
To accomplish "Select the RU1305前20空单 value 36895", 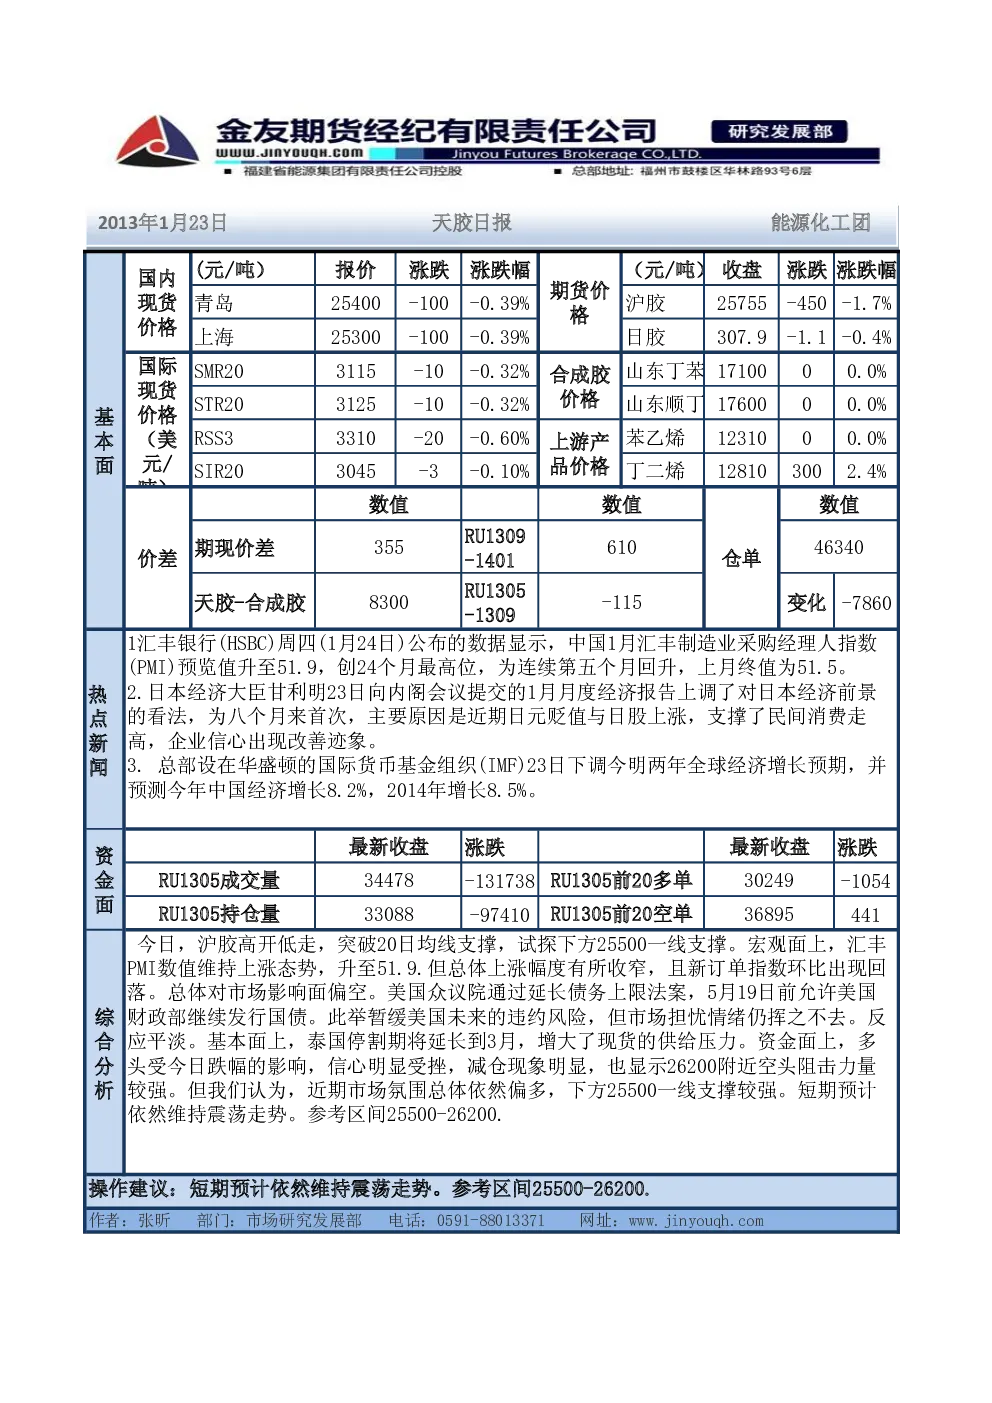I will click(x=769, y=914).
